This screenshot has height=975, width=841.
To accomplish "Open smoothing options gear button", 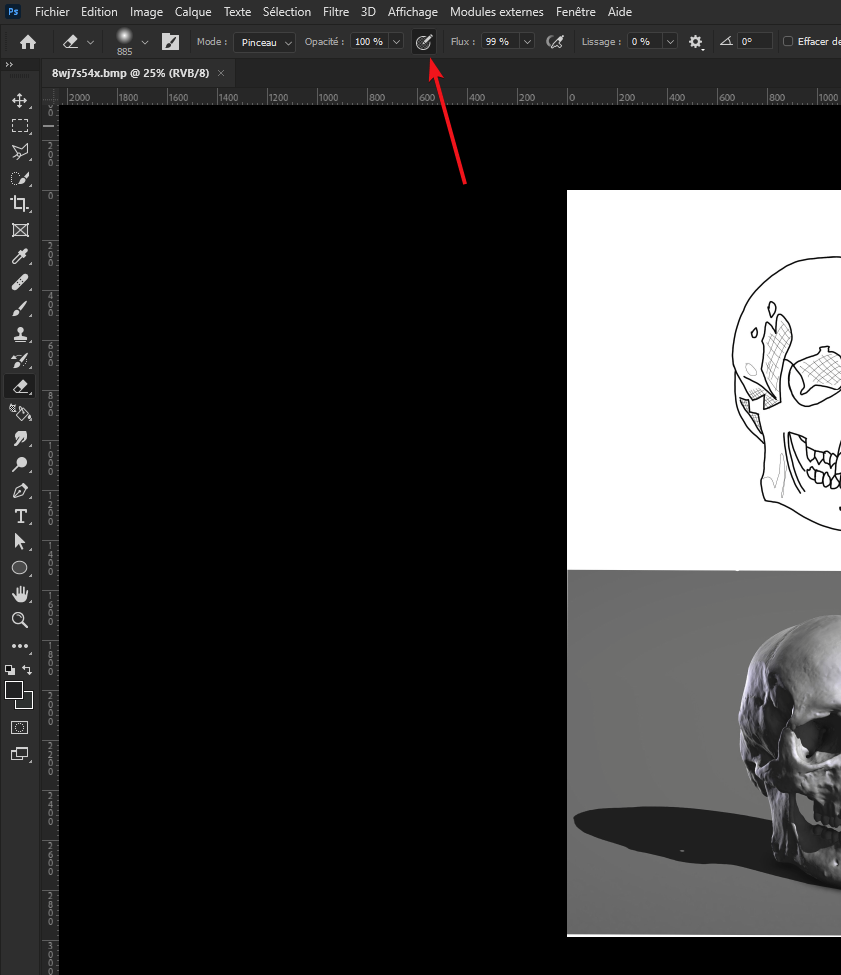I will click(x=696, y=42).
